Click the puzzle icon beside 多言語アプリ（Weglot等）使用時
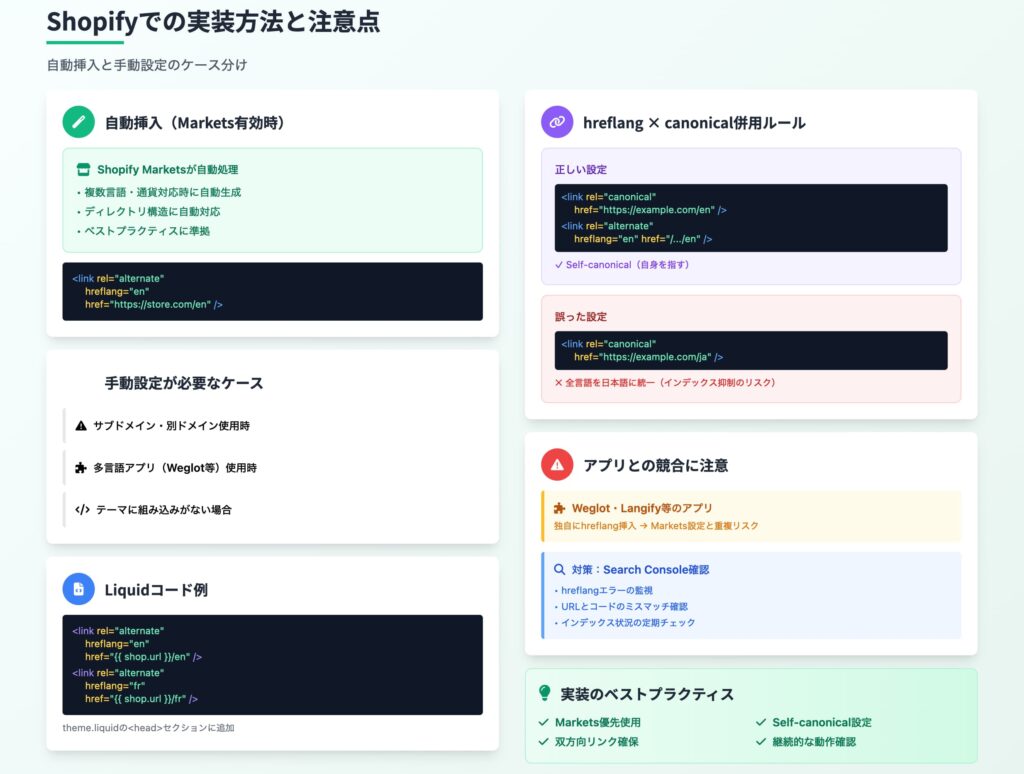Image resolution: width=1024 pixels, height=774 pixels. [81, 468]
